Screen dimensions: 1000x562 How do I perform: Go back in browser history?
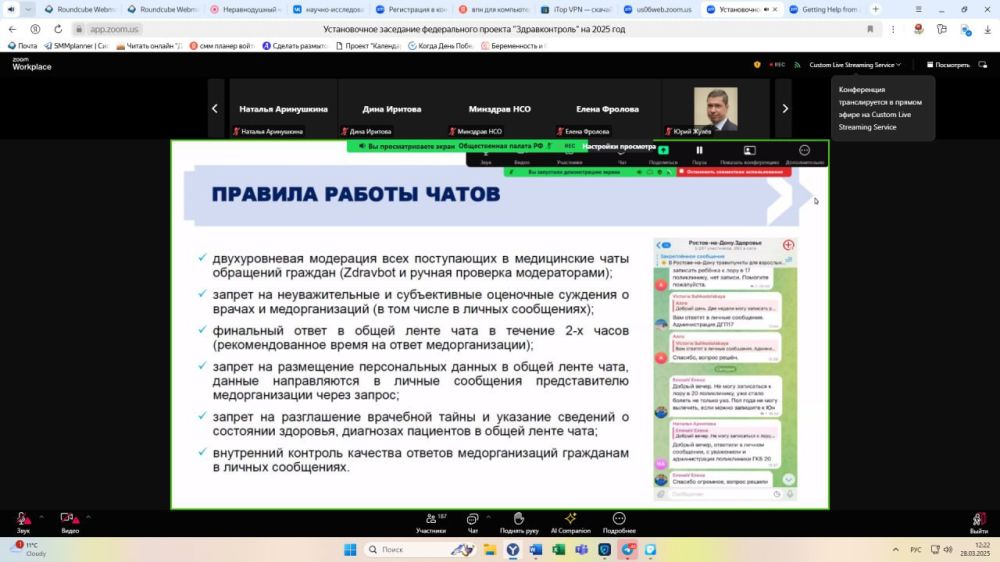(x=12, y=29)
